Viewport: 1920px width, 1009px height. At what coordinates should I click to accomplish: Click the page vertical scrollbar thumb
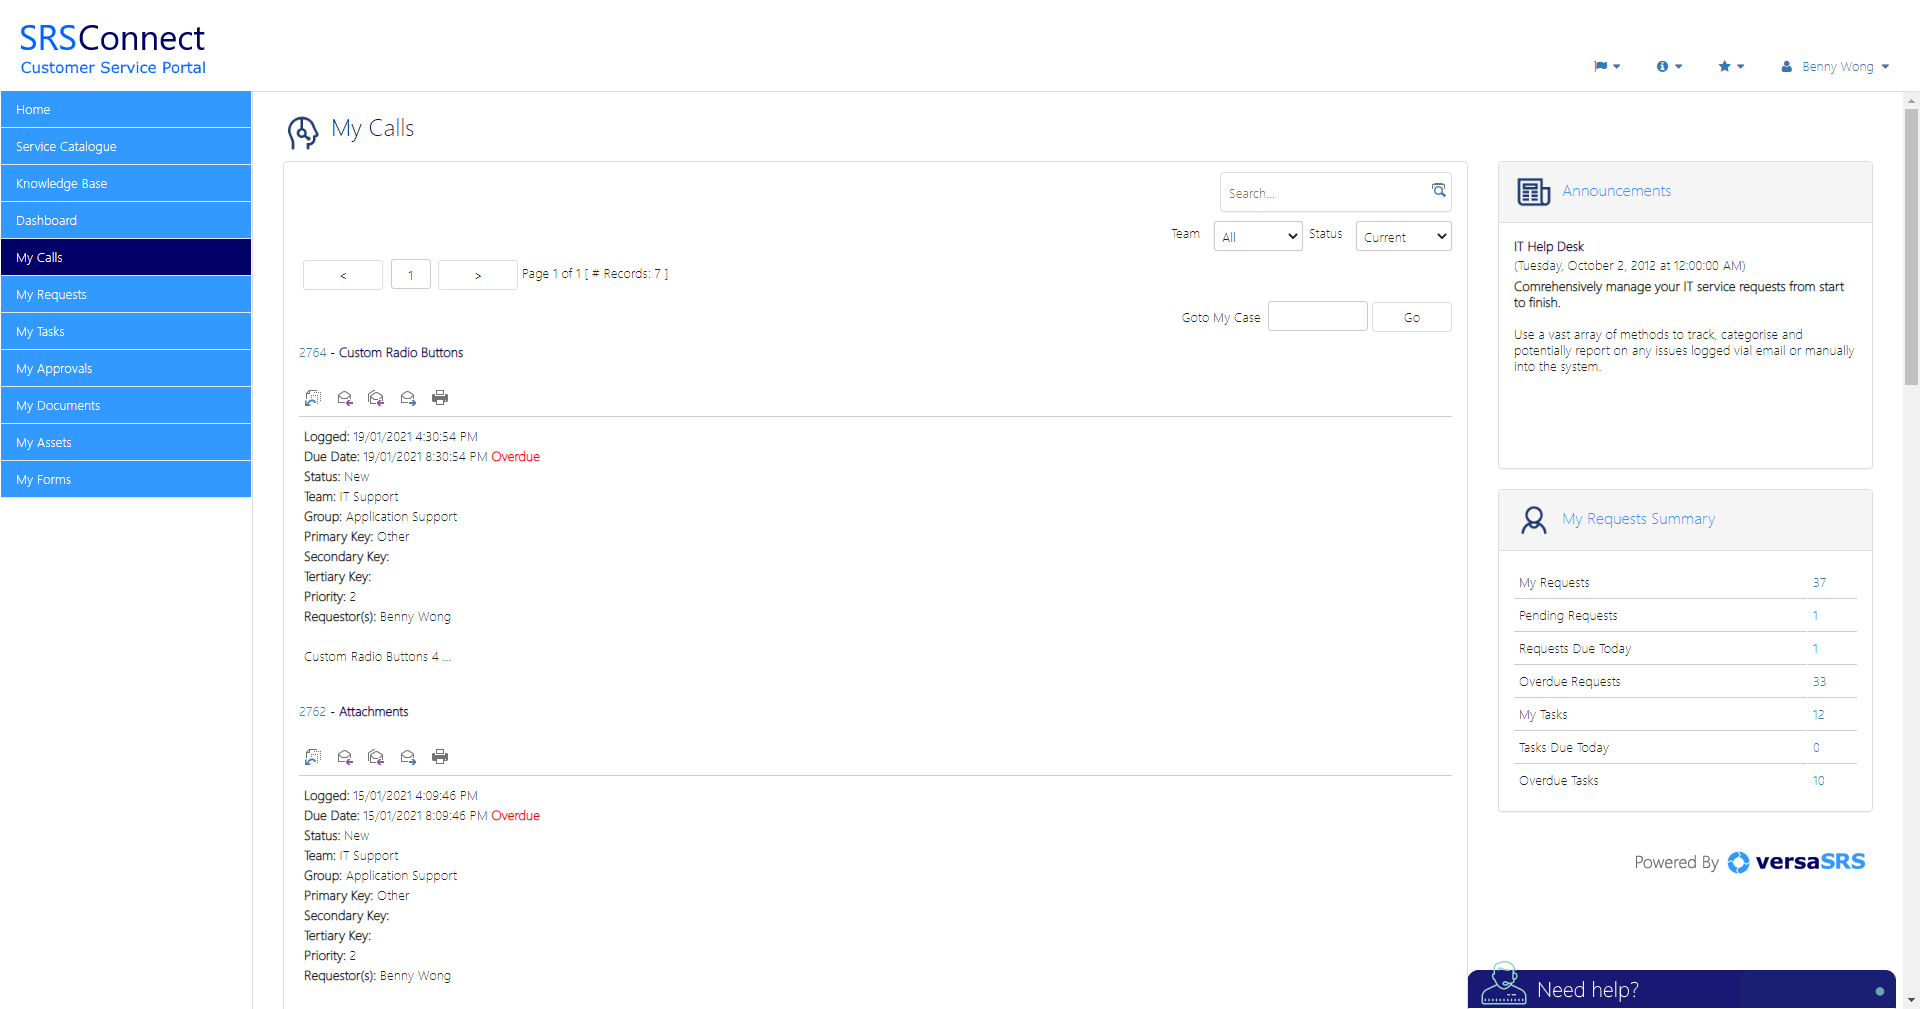point(1911,245)
